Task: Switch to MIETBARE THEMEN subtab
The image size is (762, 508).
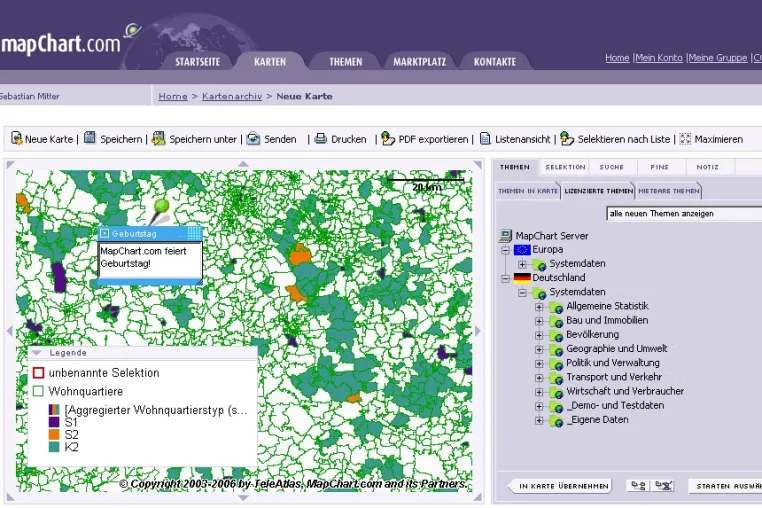Action: (x=669, y=191)
